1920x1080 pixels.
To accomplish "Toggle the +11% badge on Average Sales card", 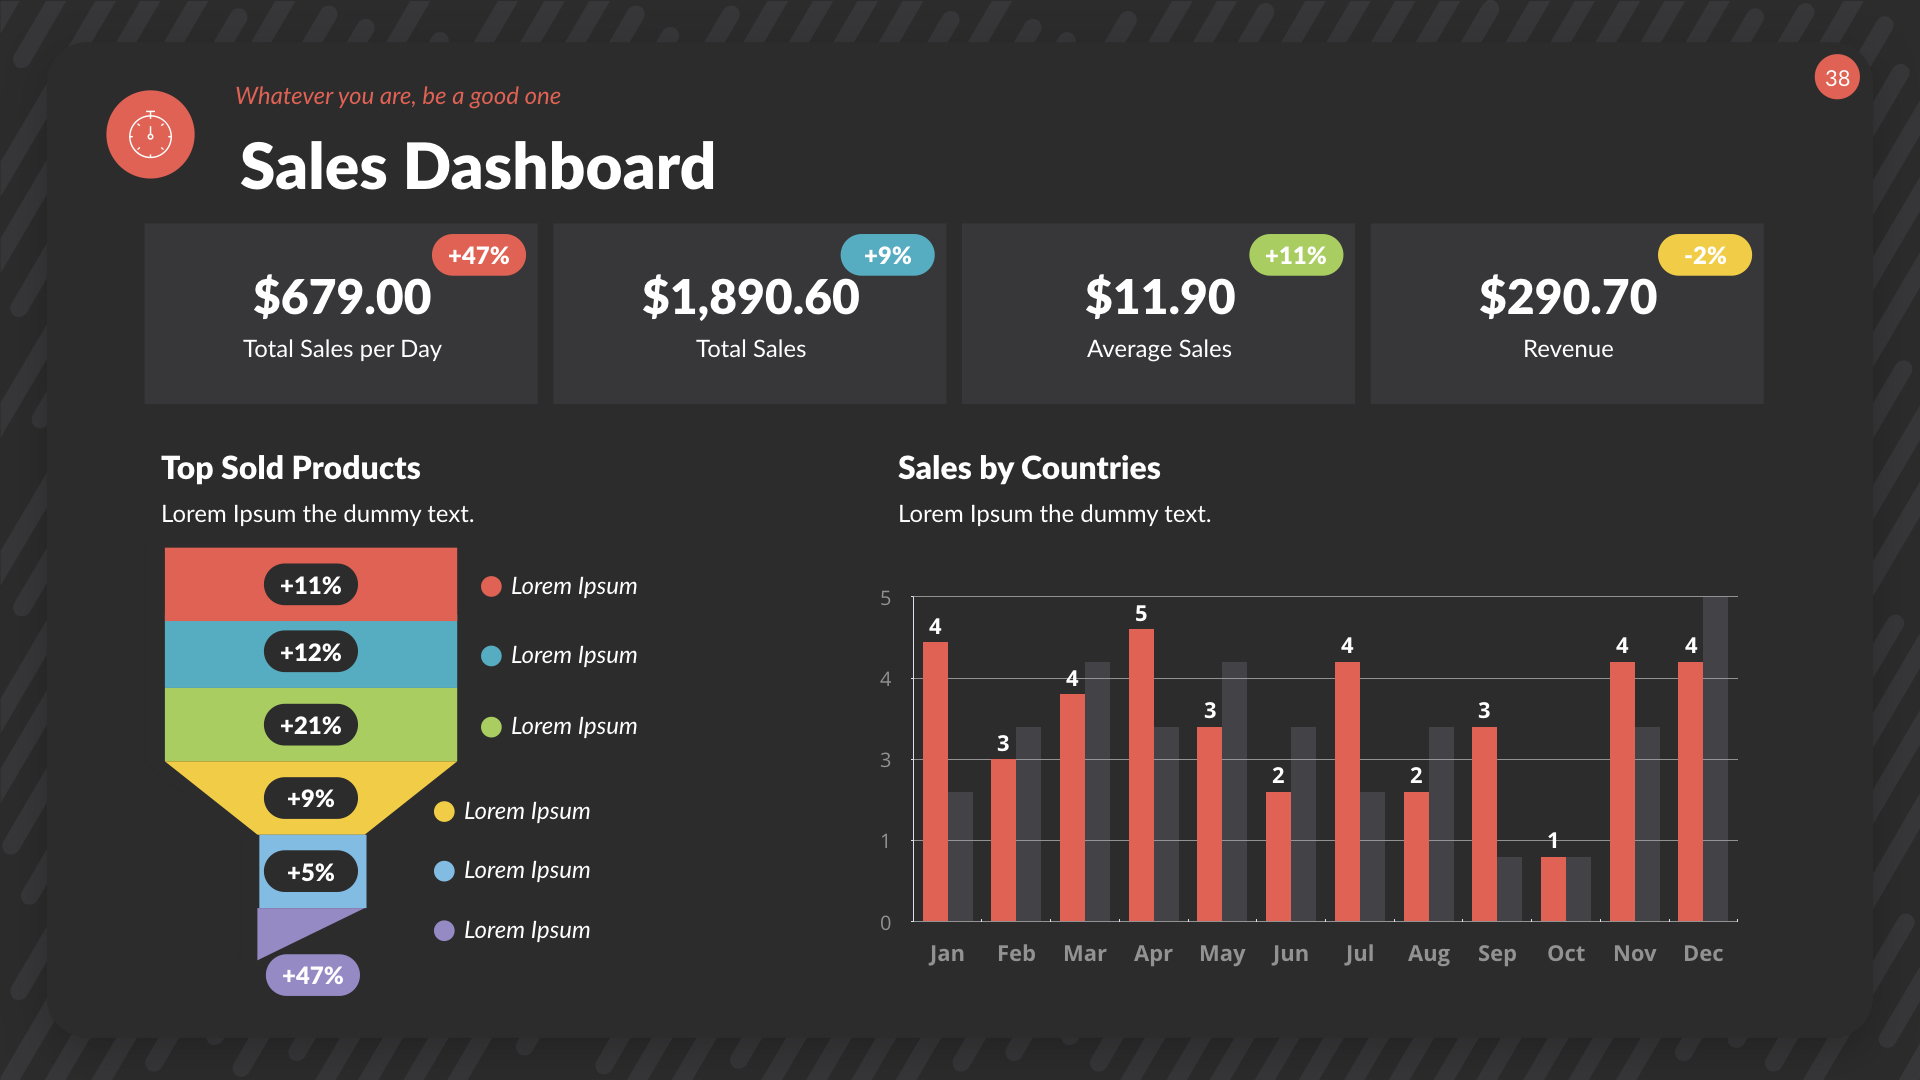I will pos(1296,256).
